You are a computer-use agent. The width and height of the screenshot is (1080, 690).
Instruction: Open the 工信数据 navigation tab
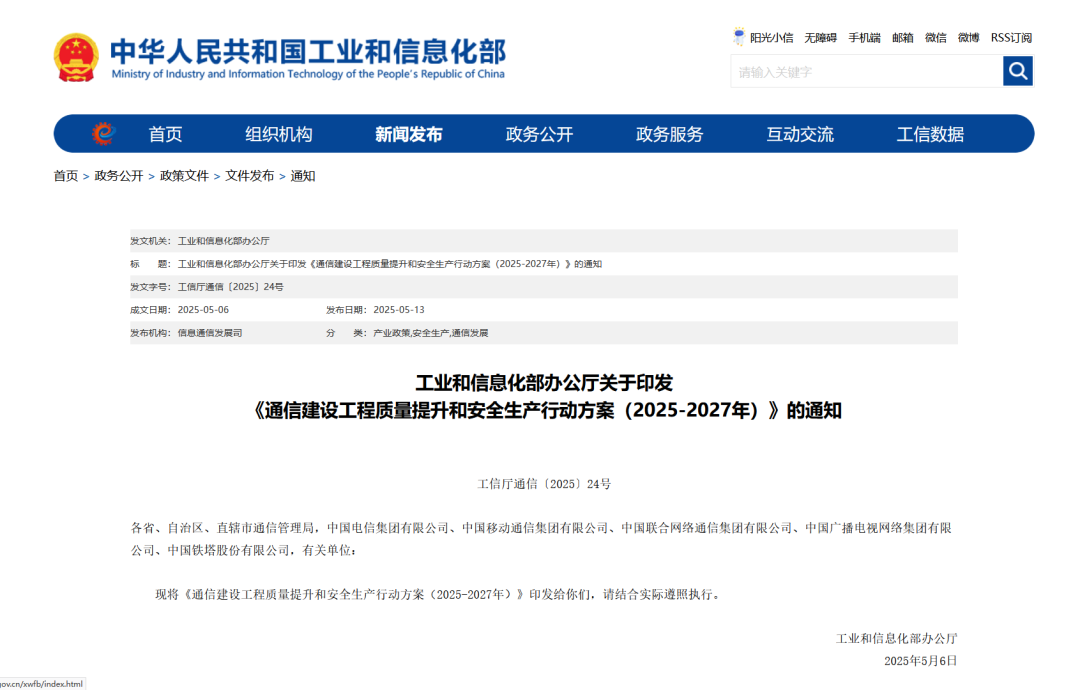pyautogui.click(x=931, y=134)
